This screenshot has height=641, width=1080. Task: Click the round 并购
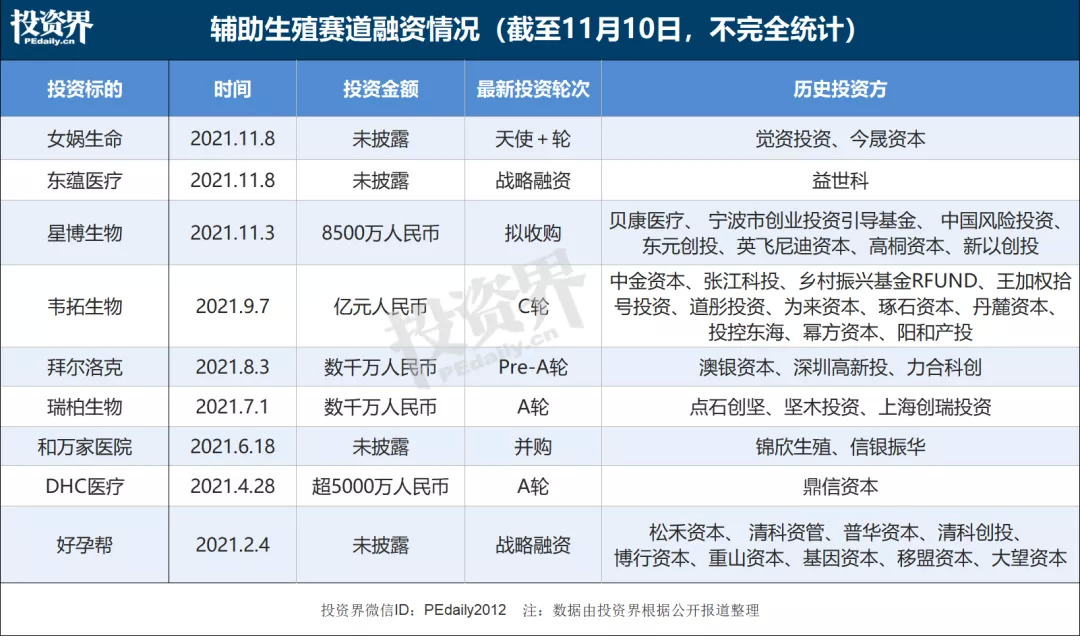pyautogui.click(x=533, y=447)
